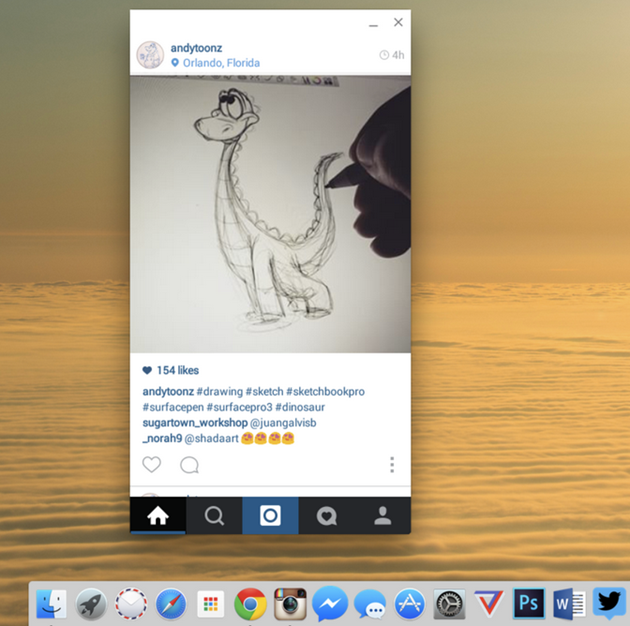Image resolution: width=630 pixels, height=626 pixels.
Task: Open post options three-dot menu
Action: (392, 465)
